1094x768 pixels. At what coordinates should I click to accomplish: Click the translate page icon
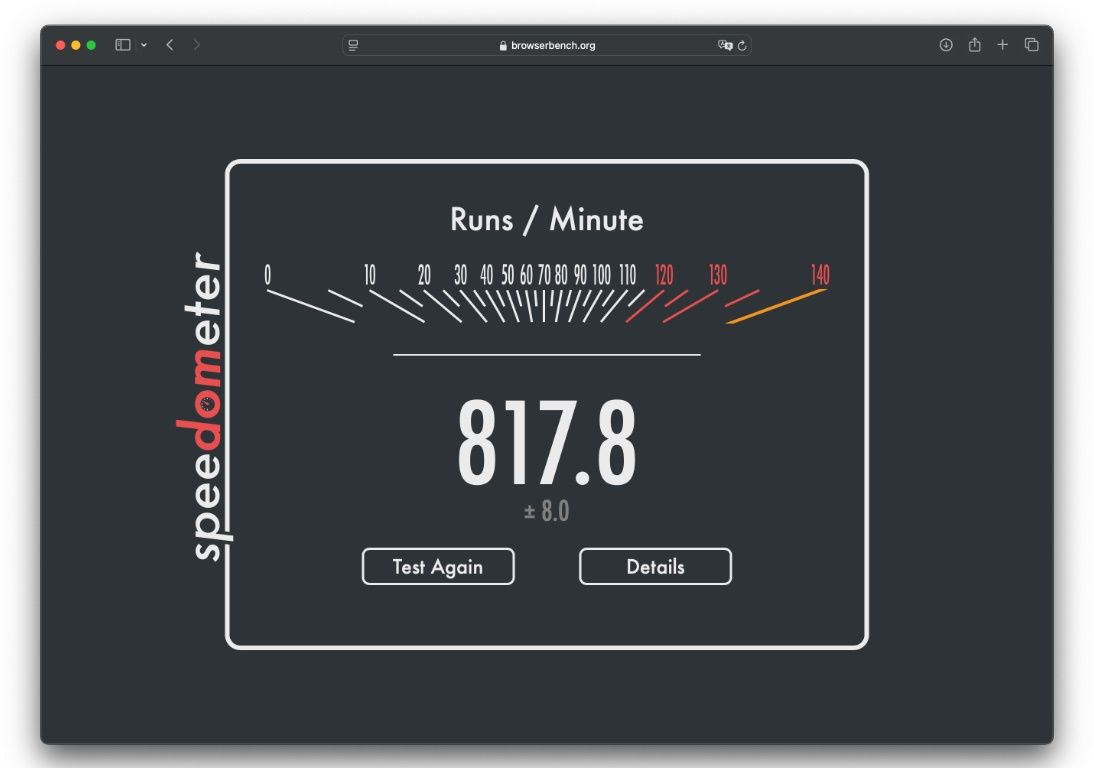(x=725, y=45)
